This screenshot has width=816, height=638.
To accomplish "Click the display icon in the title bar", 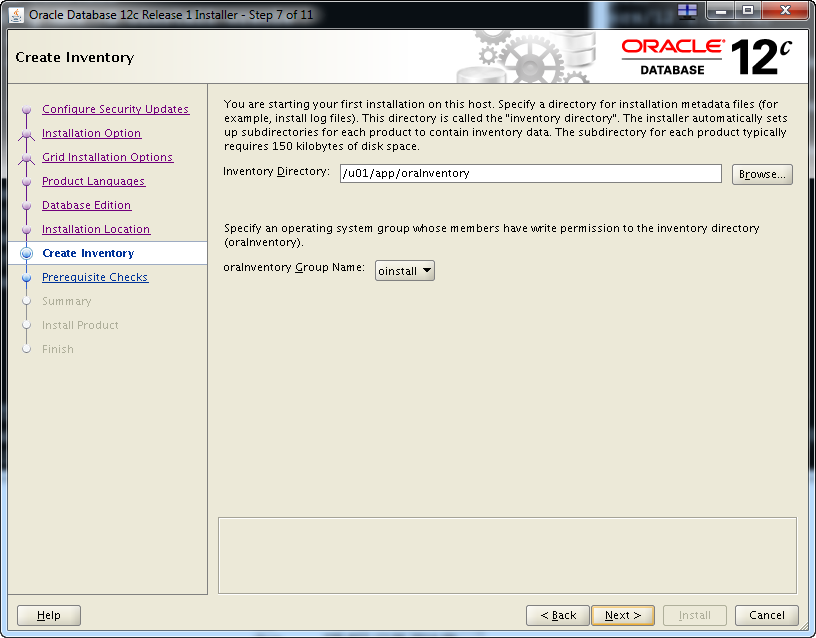I will click(x=687, y=11).
